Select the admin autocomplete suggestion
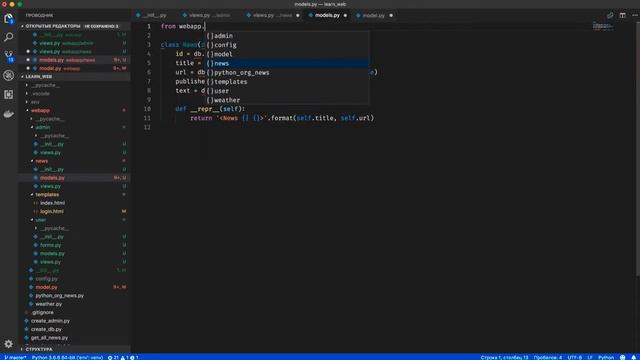 pyautogui.click(x=287, y=36)
